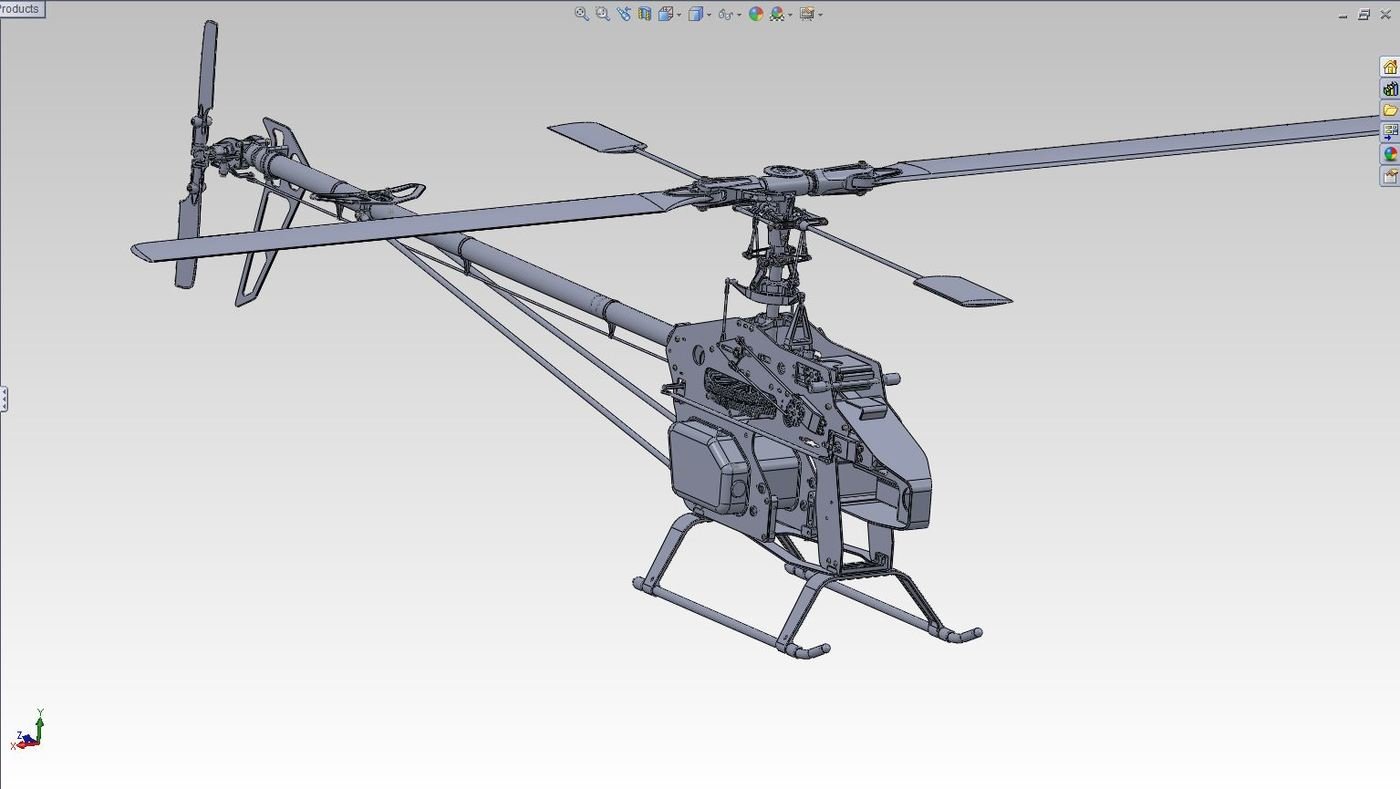1400x789 pixels.
Task: Toggle the Section View tool
Action: tap(645, 14)
